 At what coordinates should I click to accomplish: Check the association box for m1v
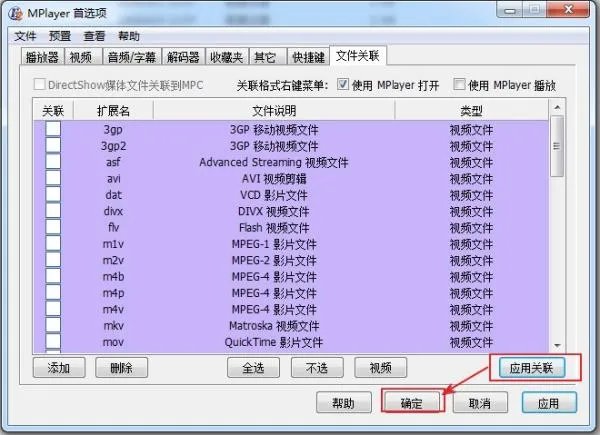[x=53, y=243]
